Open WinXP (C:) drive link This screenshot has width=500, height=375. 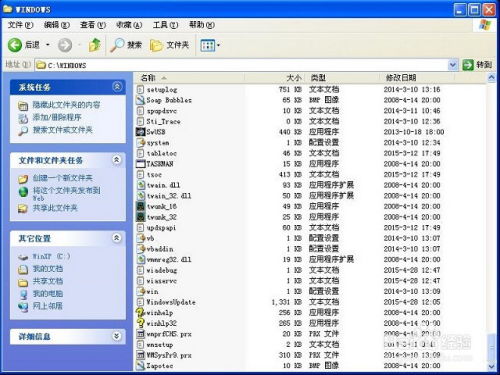[x=51, y=256]
